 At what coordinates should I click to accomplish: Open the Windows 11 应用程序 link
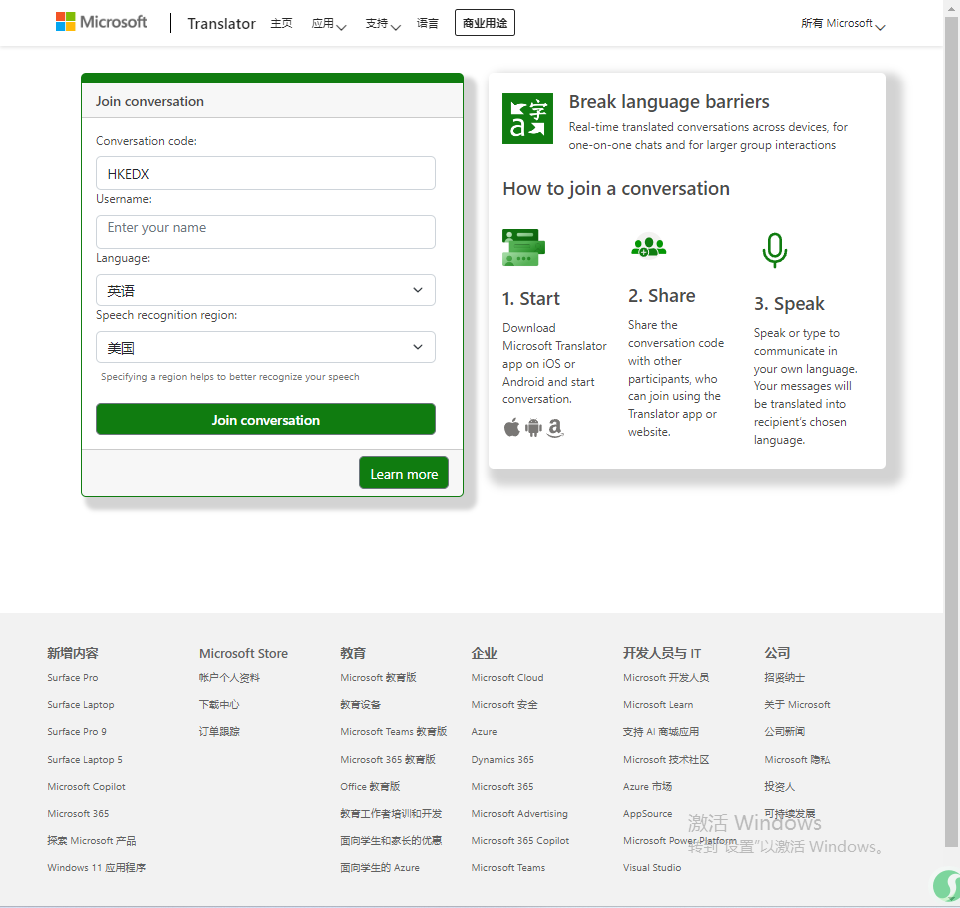[97, 867]
